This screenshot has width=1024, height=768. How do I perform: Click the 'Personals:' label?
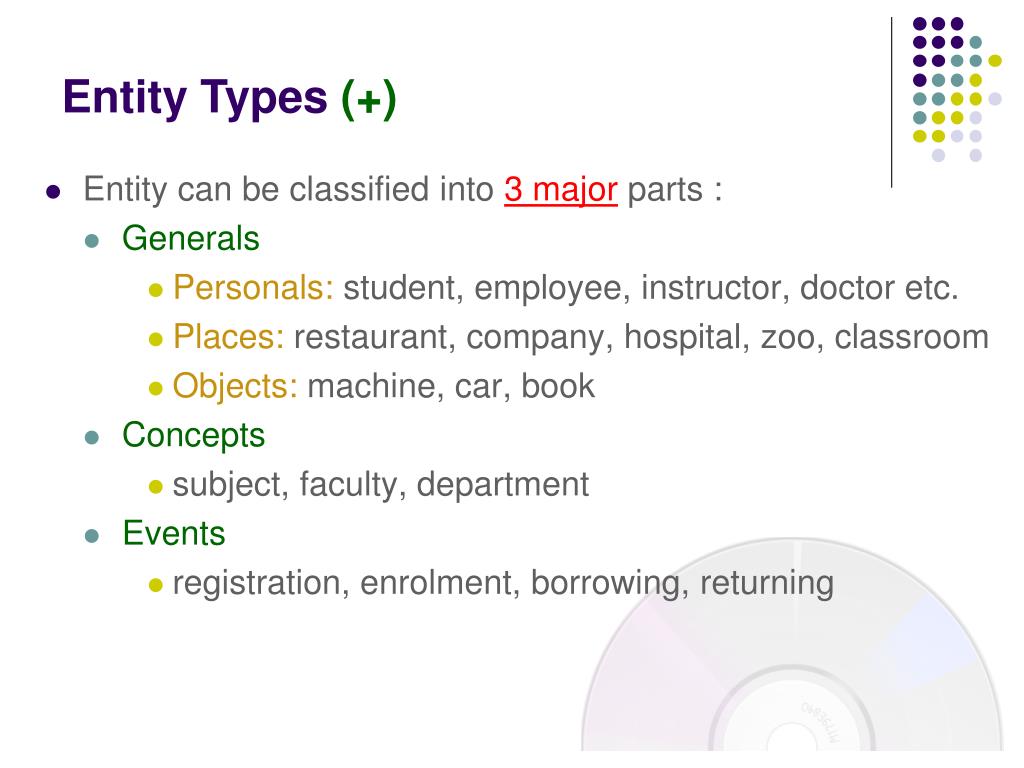coord(253,287)
